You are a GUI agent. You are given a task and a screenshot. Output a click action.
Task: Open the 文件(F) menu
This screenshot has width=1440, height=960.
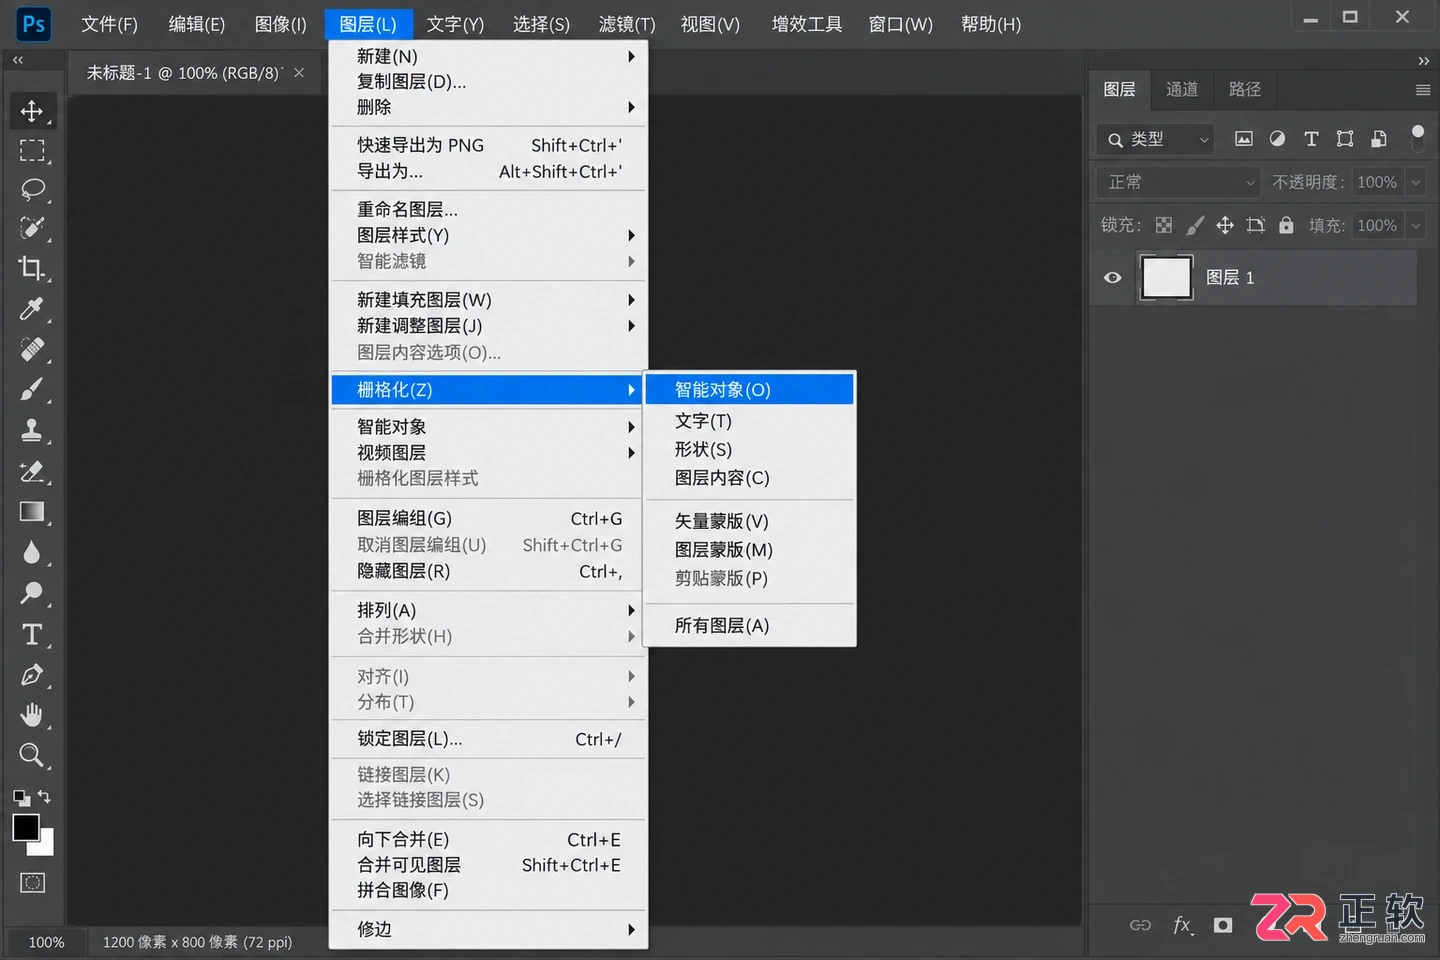(109, 24)
